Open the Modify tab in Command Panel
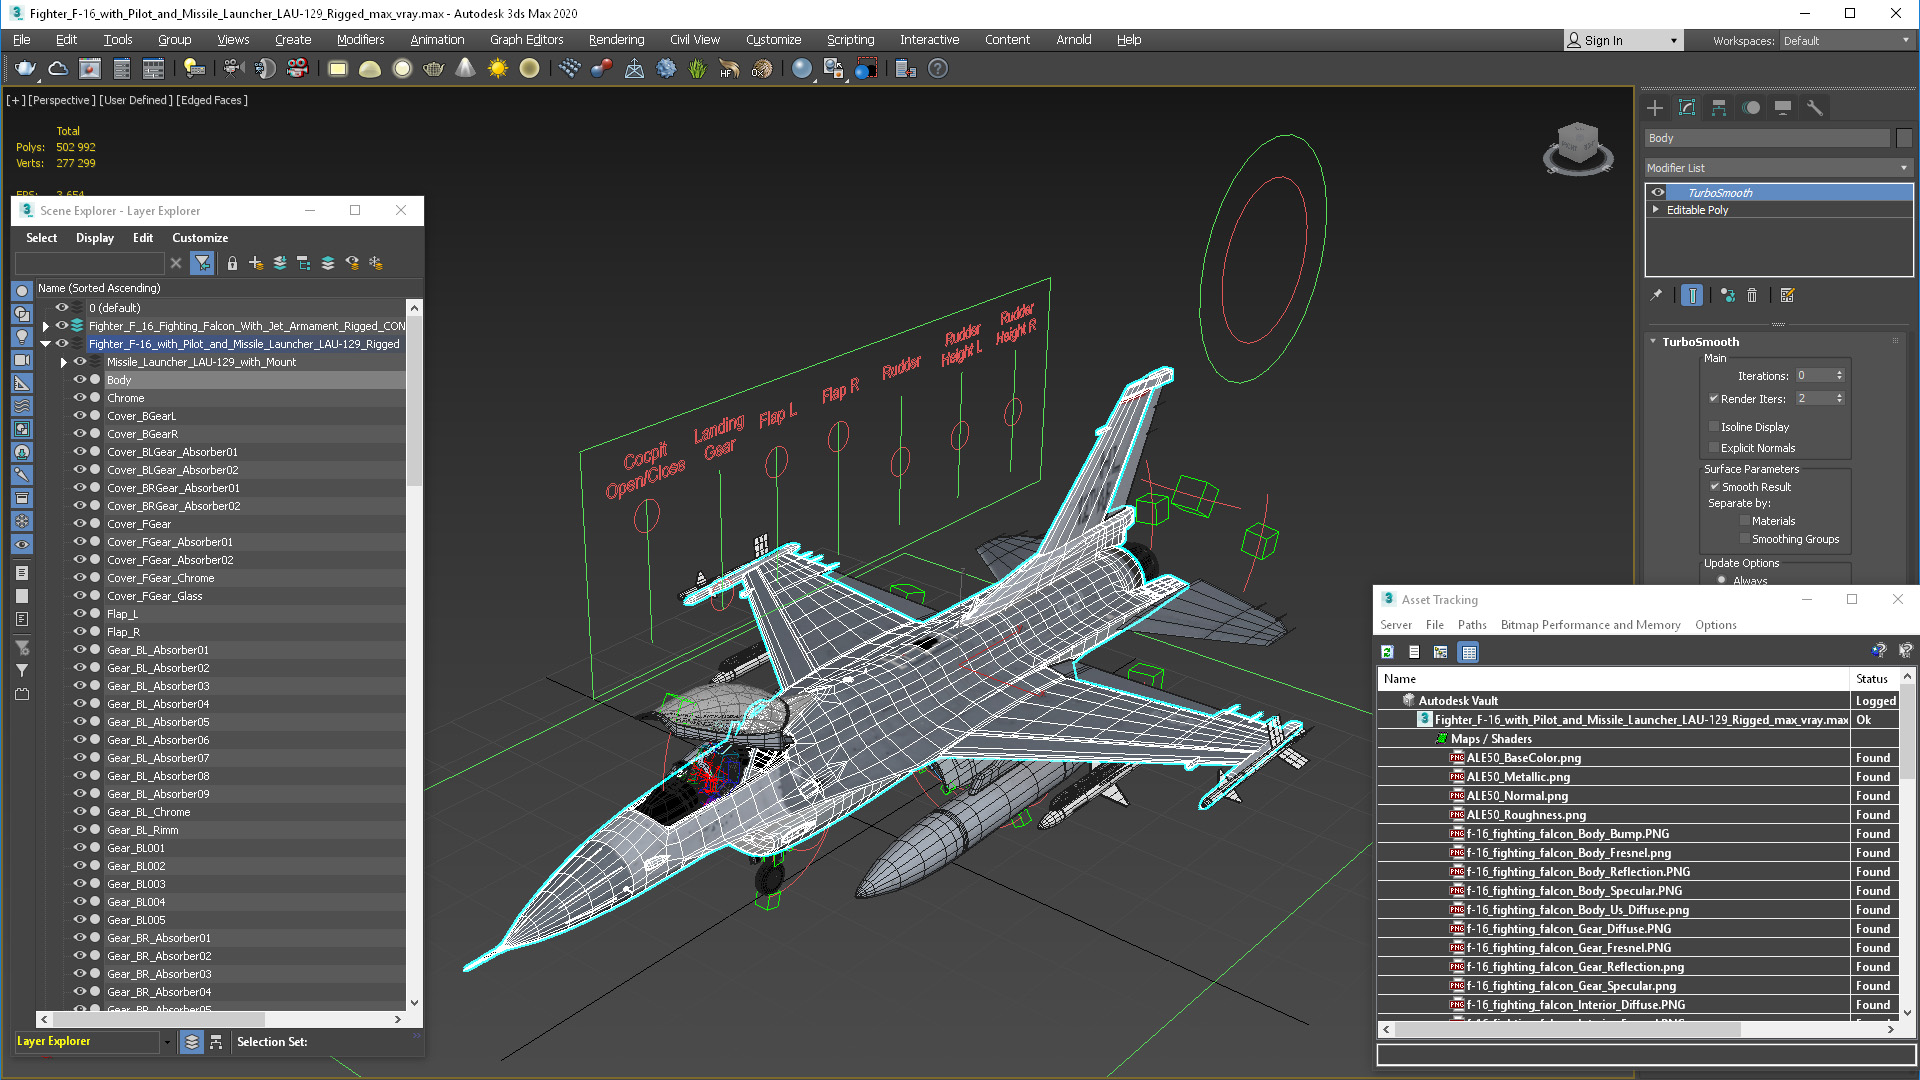The height and width of the screenshot is (1080, 1920). [x=1687, y=108]
